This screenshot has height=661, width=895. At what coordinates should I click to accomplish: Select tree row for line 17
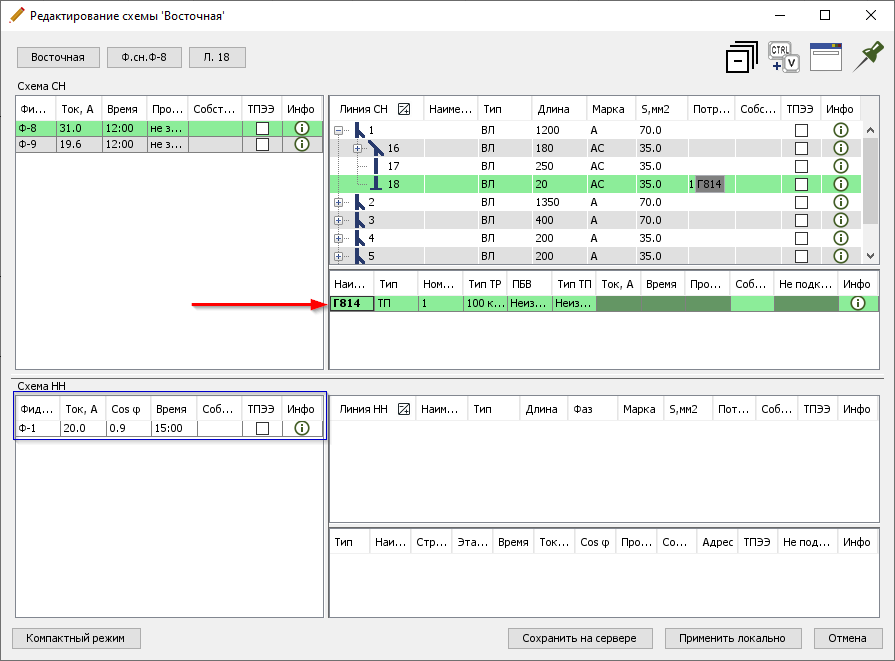(x=595, y=166)
